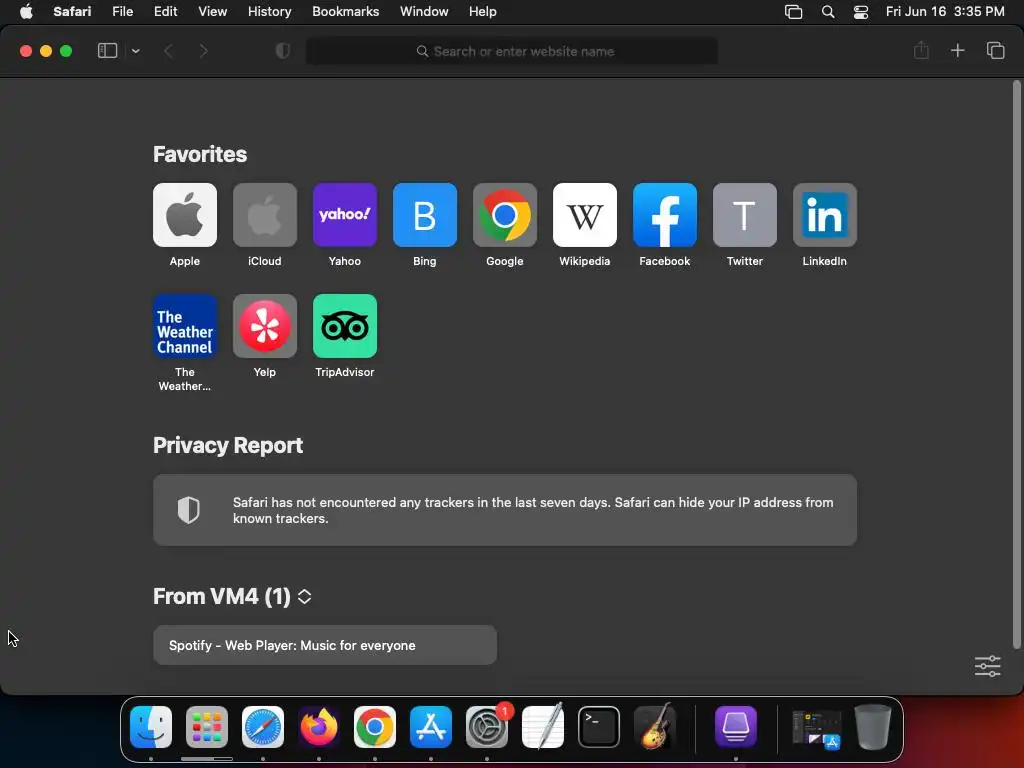
Task: Click Safari compass icon in the Dock
Action: 263,727
